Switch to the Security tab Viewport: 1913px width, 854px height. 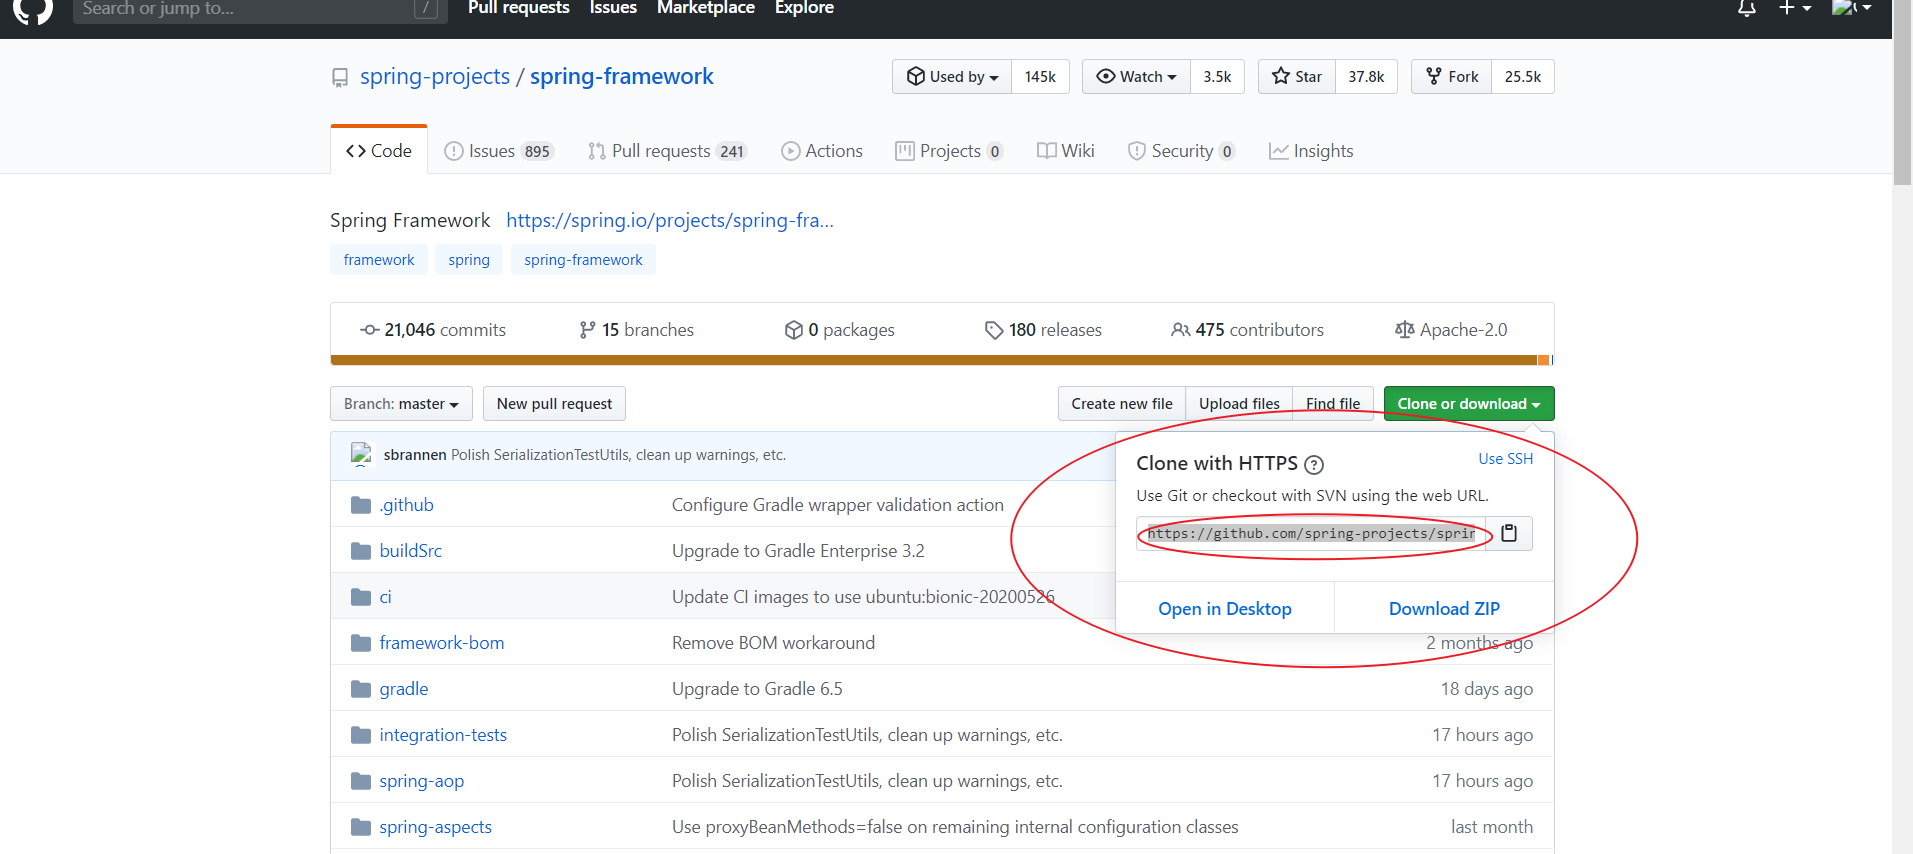pos(1182,151)
